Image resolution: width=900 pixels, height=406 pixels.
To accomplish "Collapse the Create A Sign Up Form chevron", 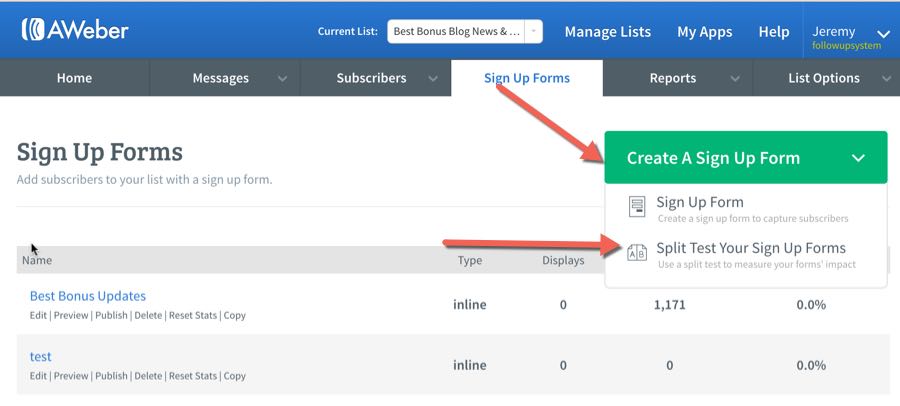I will 858,158.
